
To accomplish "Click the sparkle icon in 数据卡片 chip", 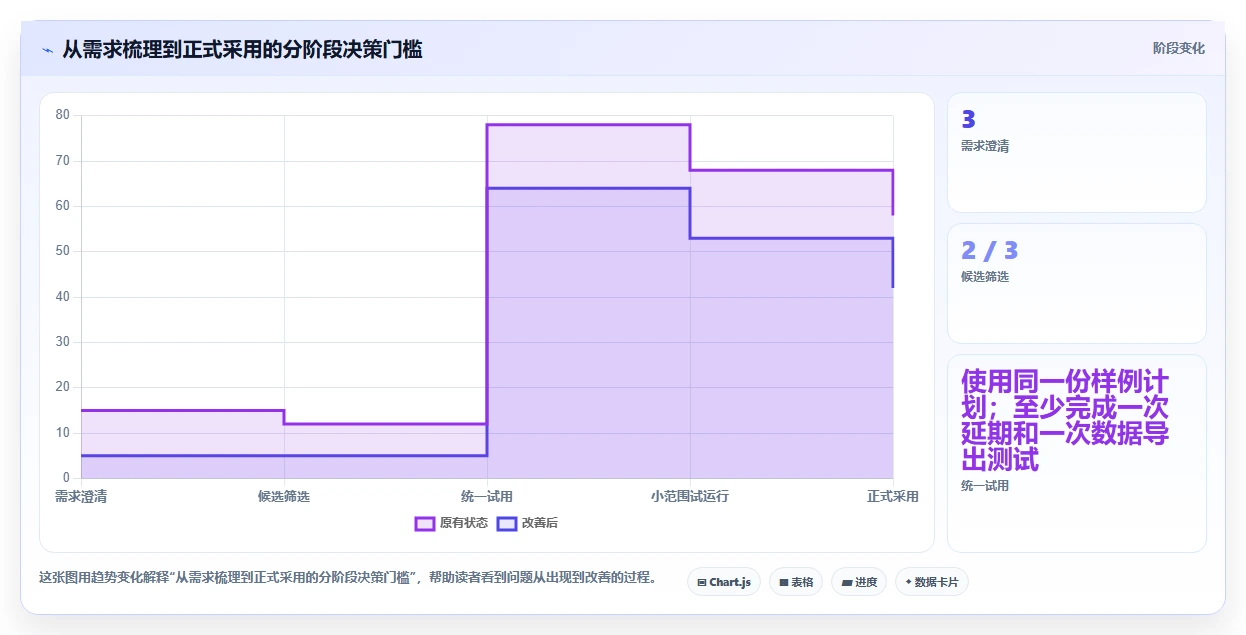I will [x=908, y=582].
